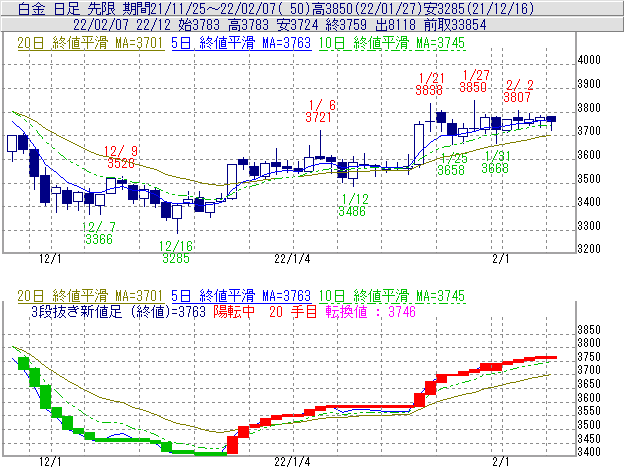The image size is (624, 475).
Task: Click the 始3783 opening value
Action: [199, 25]
